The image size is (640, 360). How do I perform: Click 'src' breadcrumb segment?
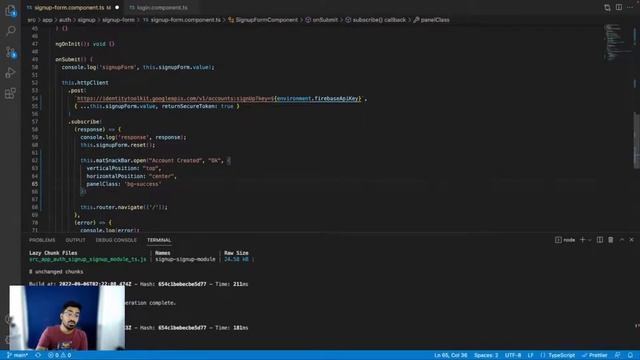click(x=31, y=20)
